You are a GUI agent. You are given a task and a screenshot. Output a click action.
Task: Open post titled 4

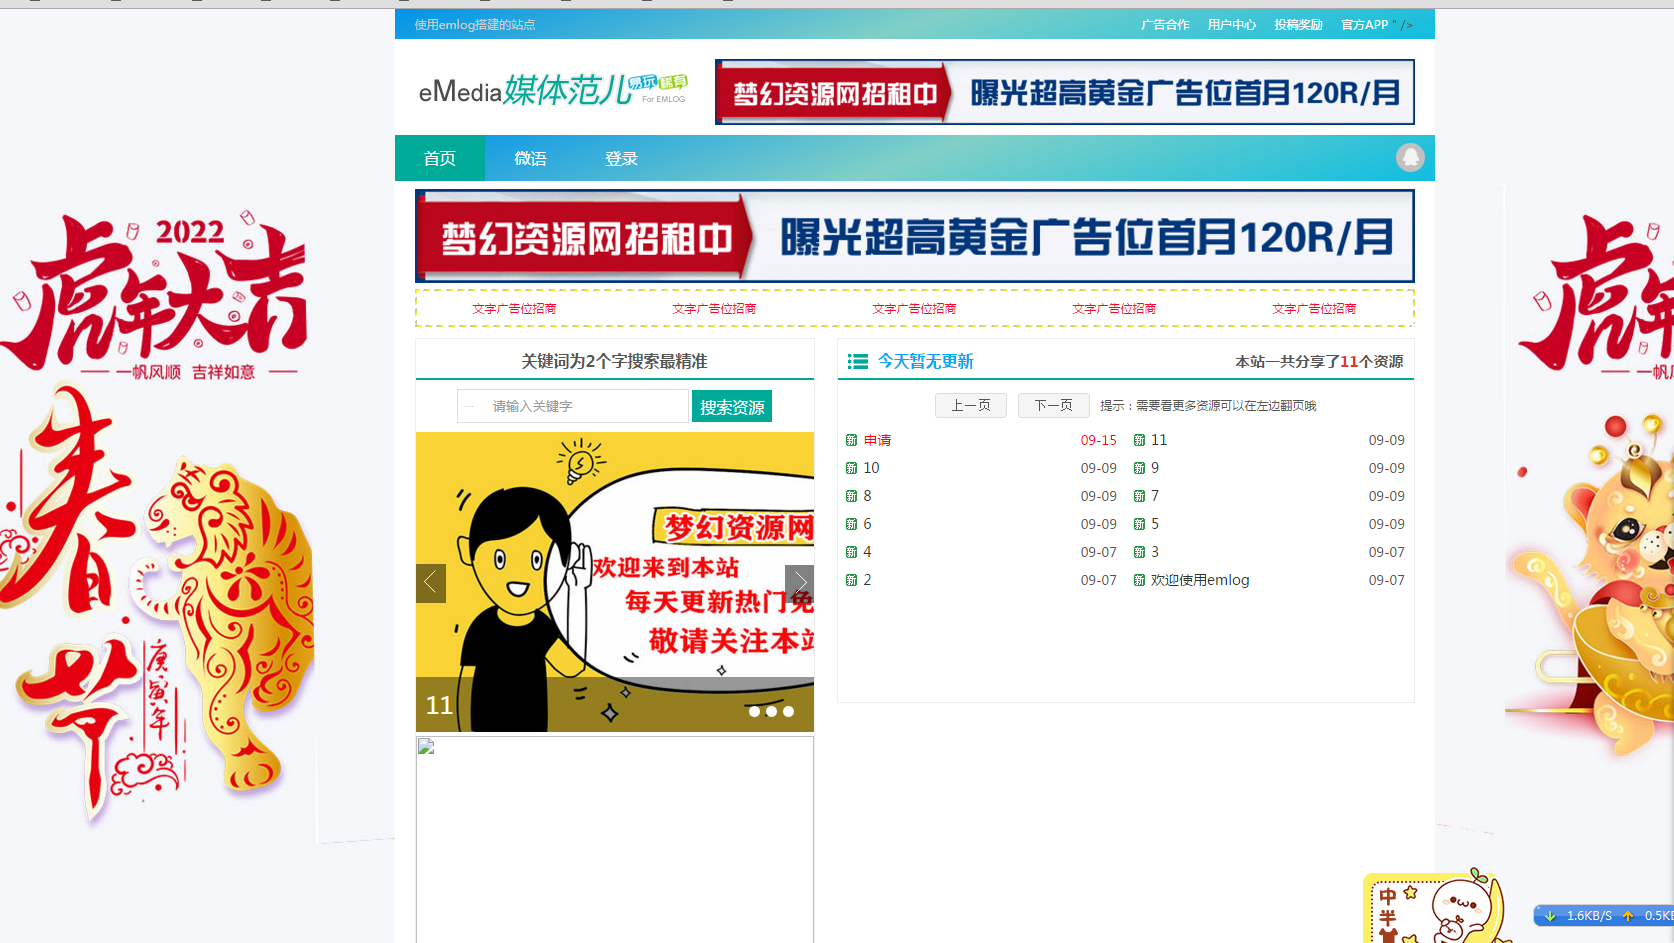867,552
